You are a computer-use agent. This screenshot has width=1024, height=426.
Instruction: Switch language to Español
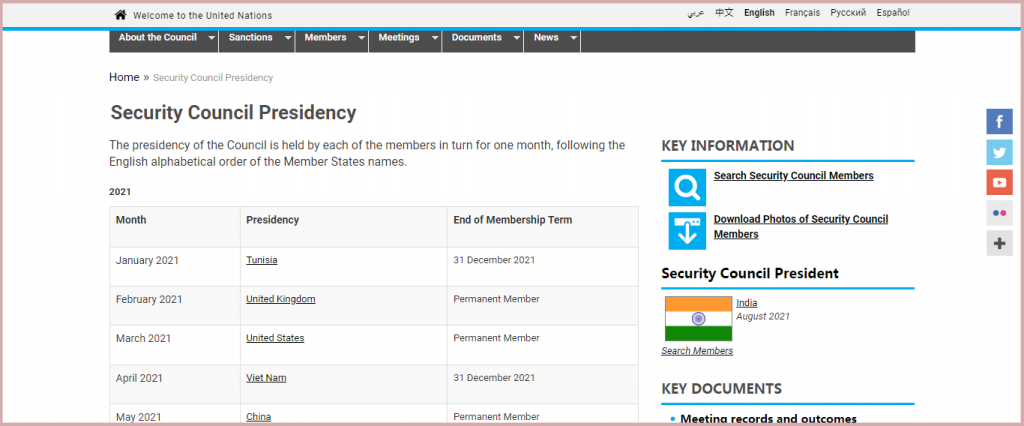pos(893,12)
